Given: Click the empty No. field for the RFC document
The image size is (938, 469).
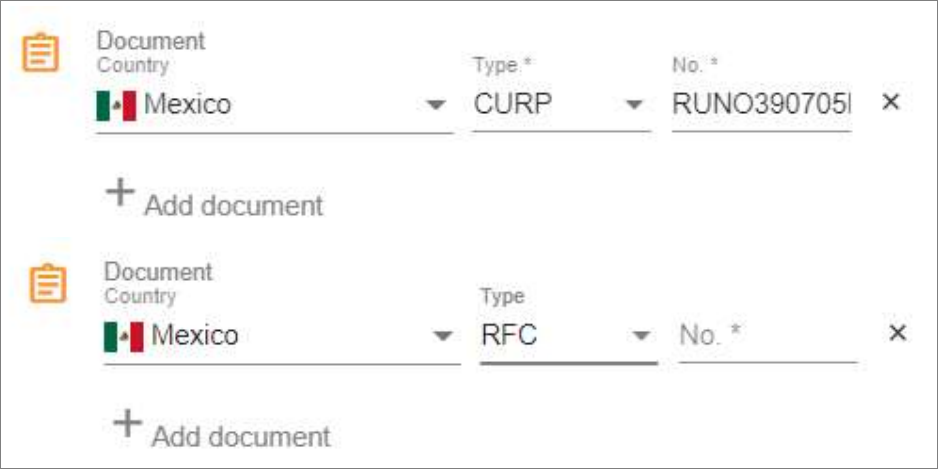Looking at the screenshot, I should click(768, 336).
